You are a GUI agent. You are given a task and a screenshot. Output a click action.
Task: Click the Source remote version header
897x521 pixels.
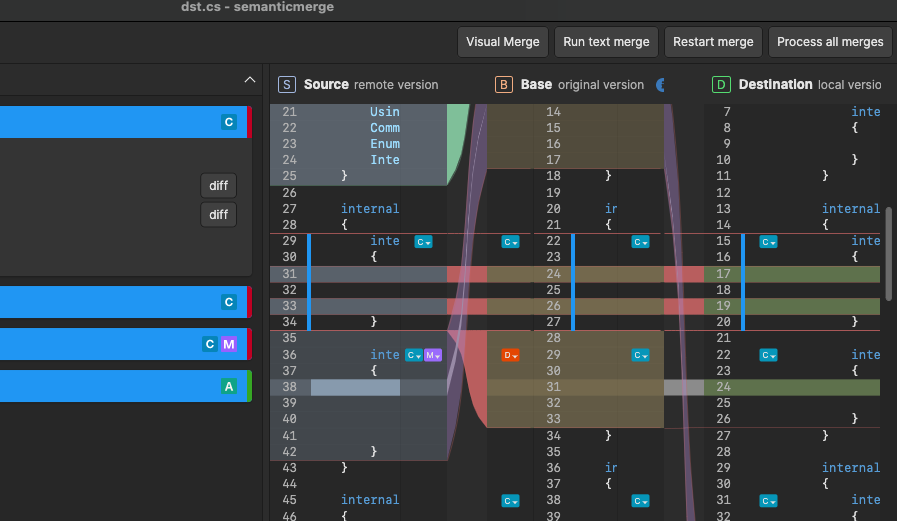tap(371, 85)
